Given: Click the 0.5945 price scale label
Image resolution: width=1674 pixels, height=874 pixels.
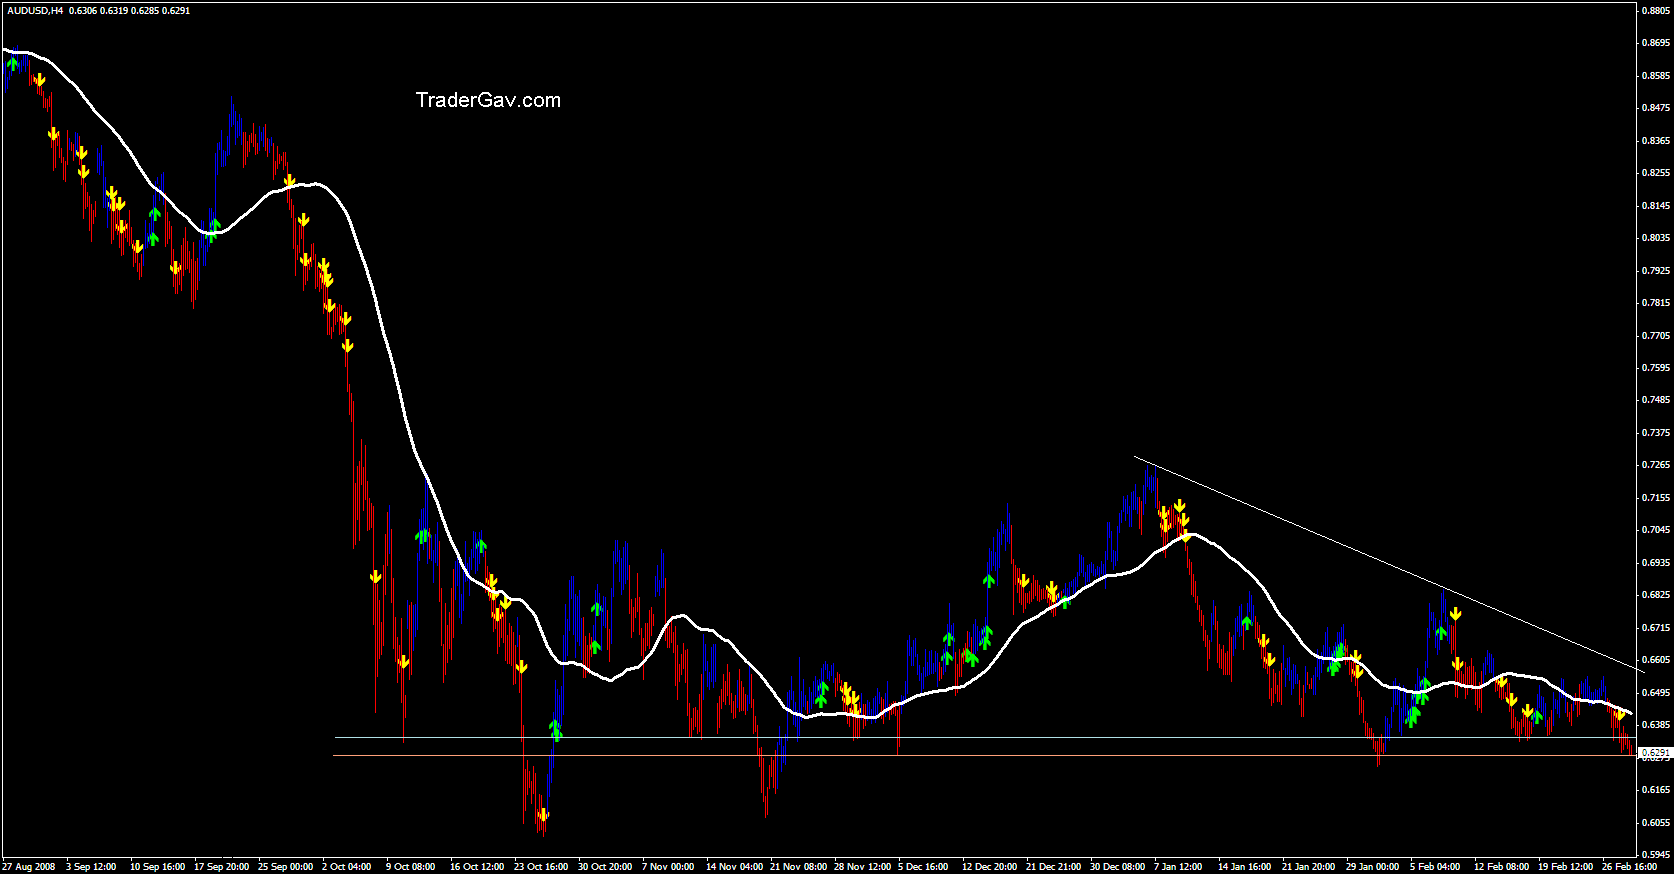Looking at the screenshot, I should coord(1655,855).
